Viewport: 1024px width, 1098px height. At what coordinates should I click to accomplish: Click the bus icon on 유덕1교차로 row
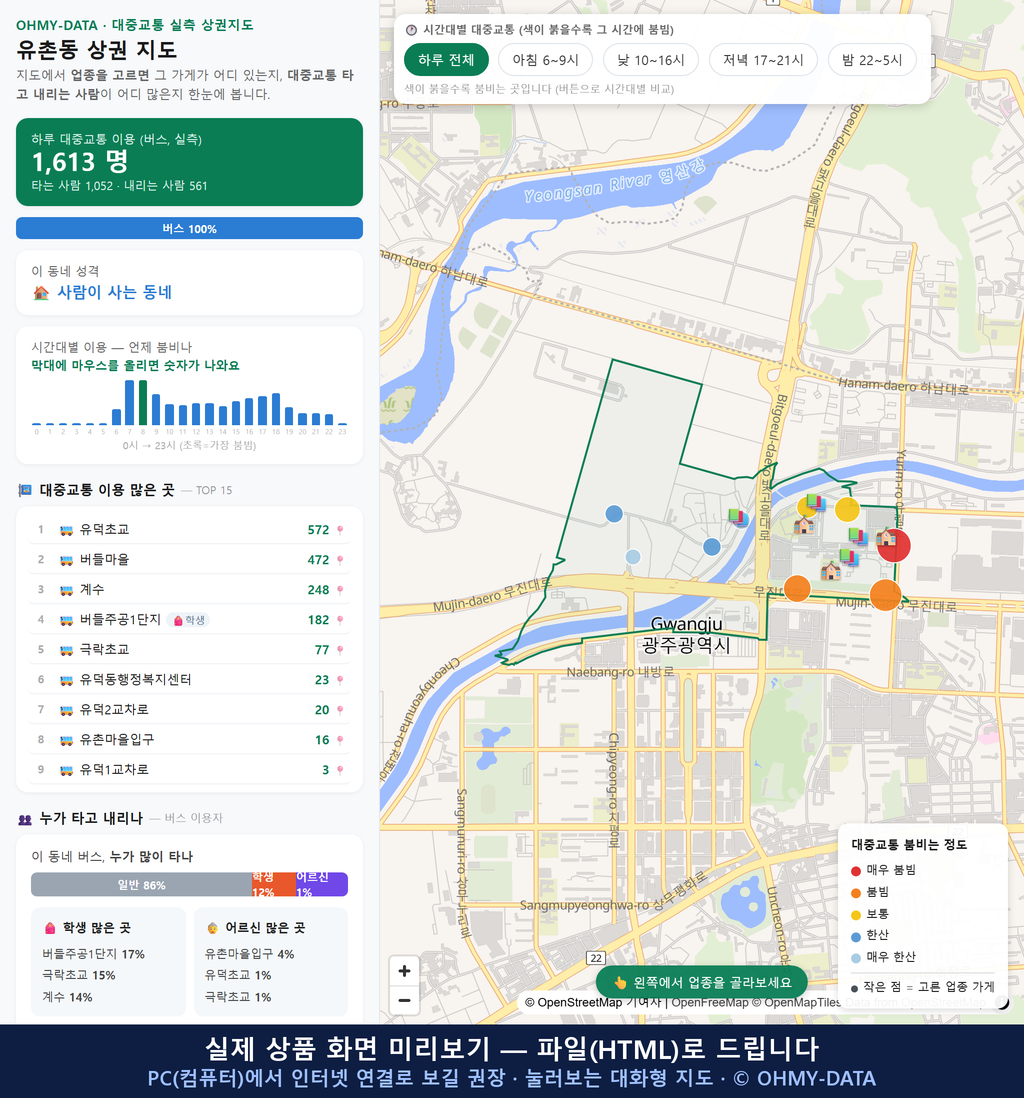pyautogui.click(x=67, y=770)
